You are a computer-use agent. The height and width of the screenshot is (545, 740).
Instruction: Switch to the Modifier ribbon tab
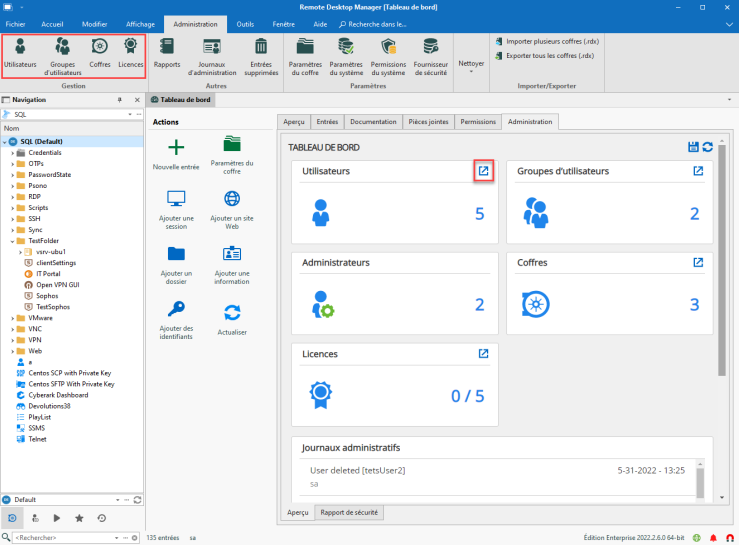point(94,24)
